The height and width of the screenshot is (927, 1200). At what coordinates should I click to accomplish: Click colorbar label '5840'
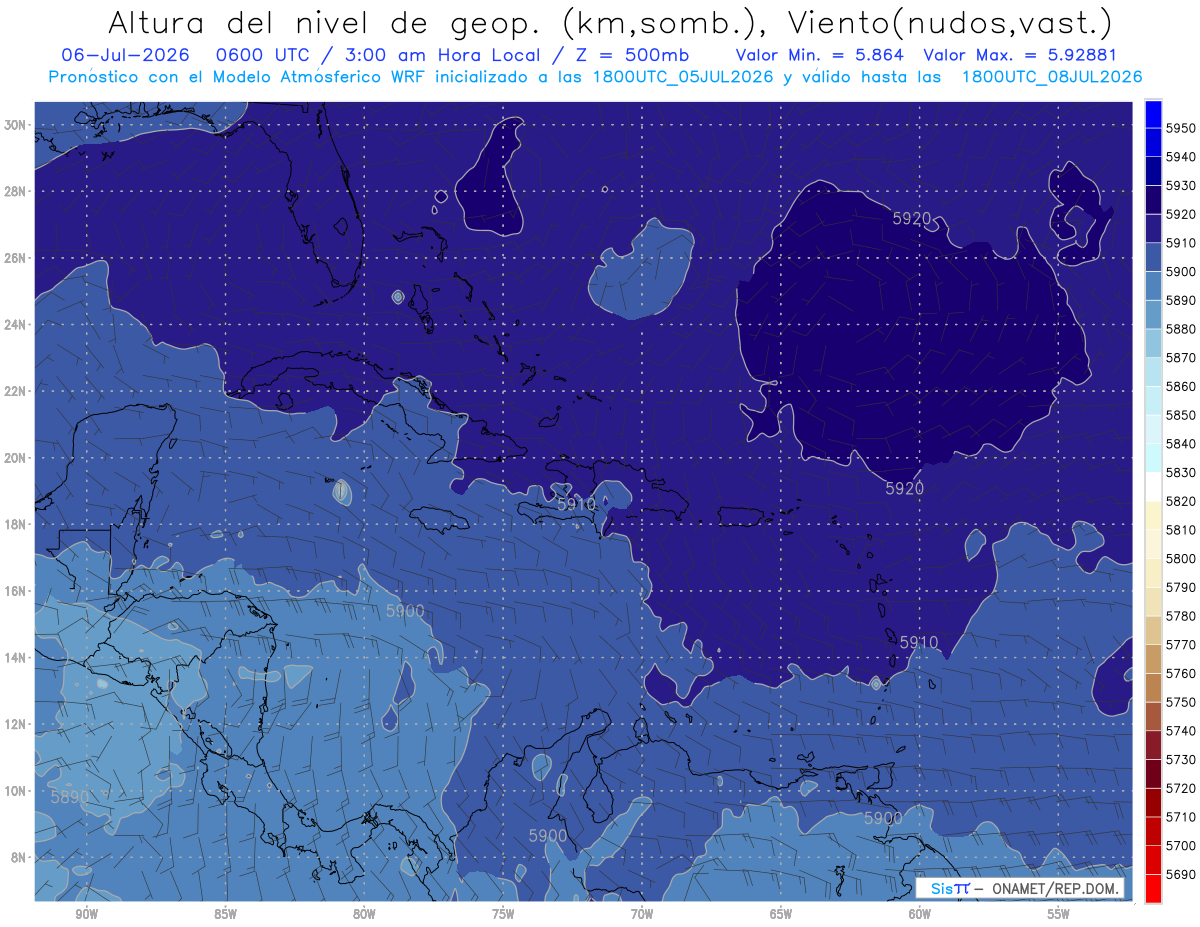[1180, 444]
